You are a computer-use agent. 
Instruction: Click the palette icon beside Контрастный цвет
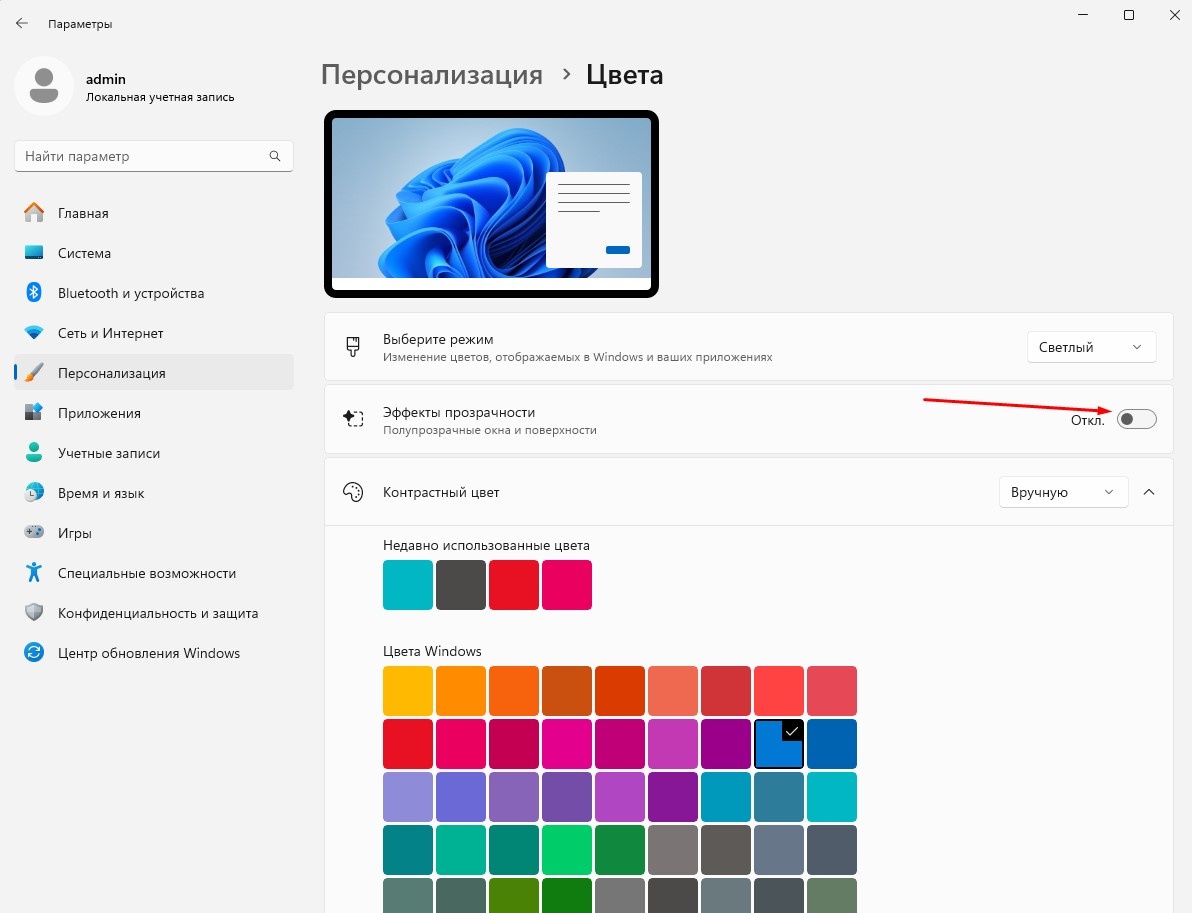point(353,492)
